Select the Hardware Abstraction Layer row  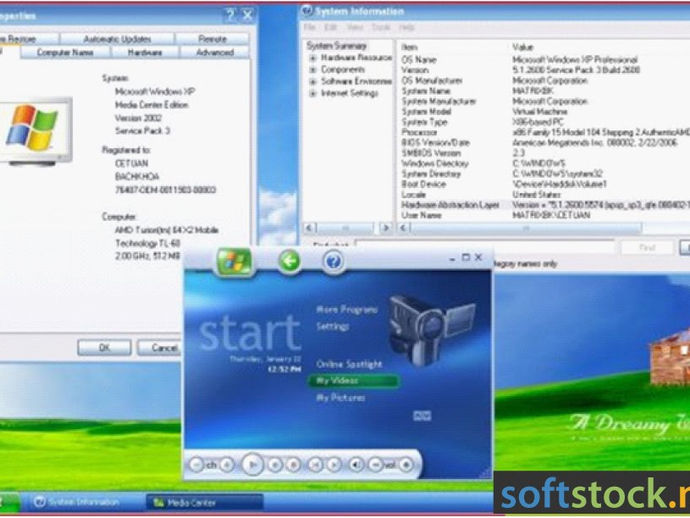point(545,205)
